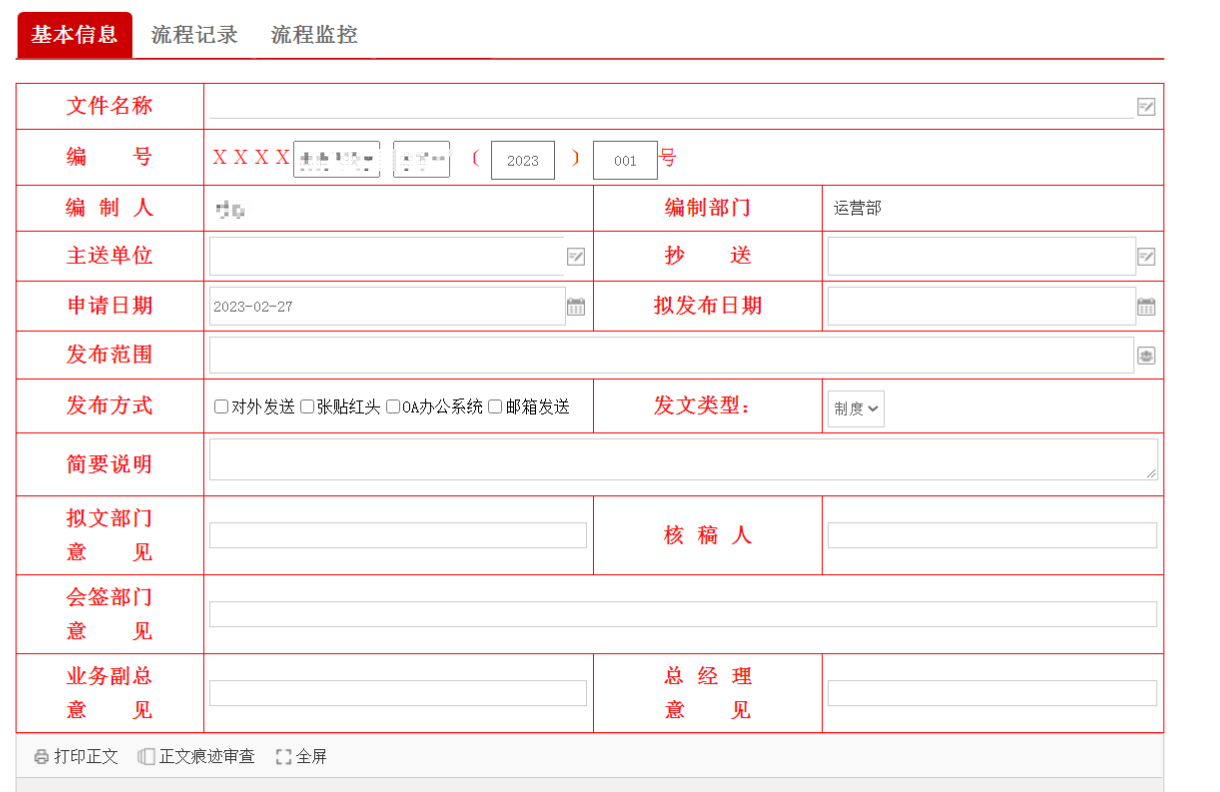Image resolution: width=1220 pixels, height=792 pixels.
Task: Open the 发文类型 dropdown showing 制度
Action: coord(856,408)
